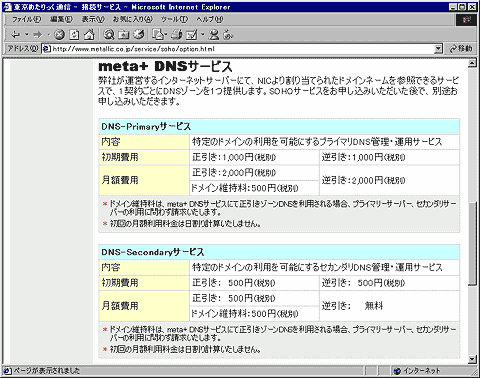Open the ツール(T) menu

click(x=174, y=19)
